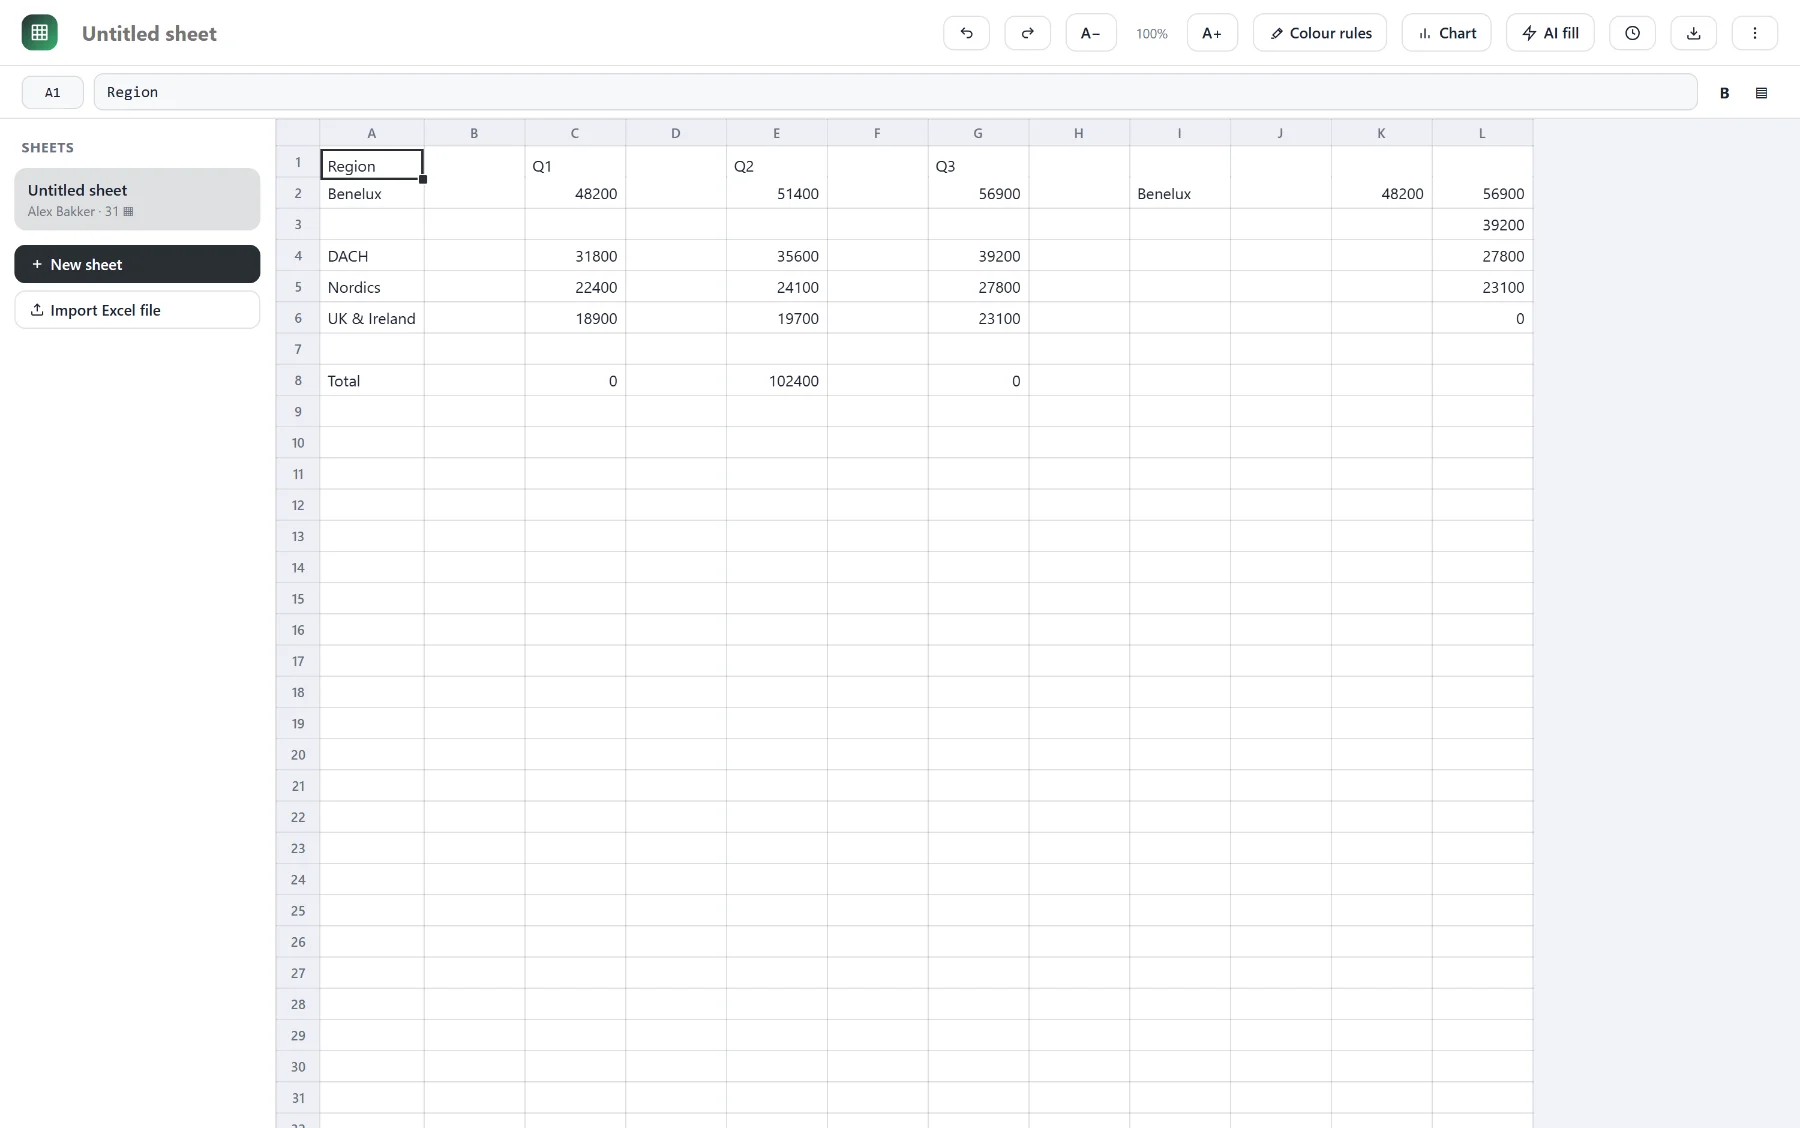Select Benelux cell in column A
The width and height of the screenshot is (1800, 1128).
point(372,193)
